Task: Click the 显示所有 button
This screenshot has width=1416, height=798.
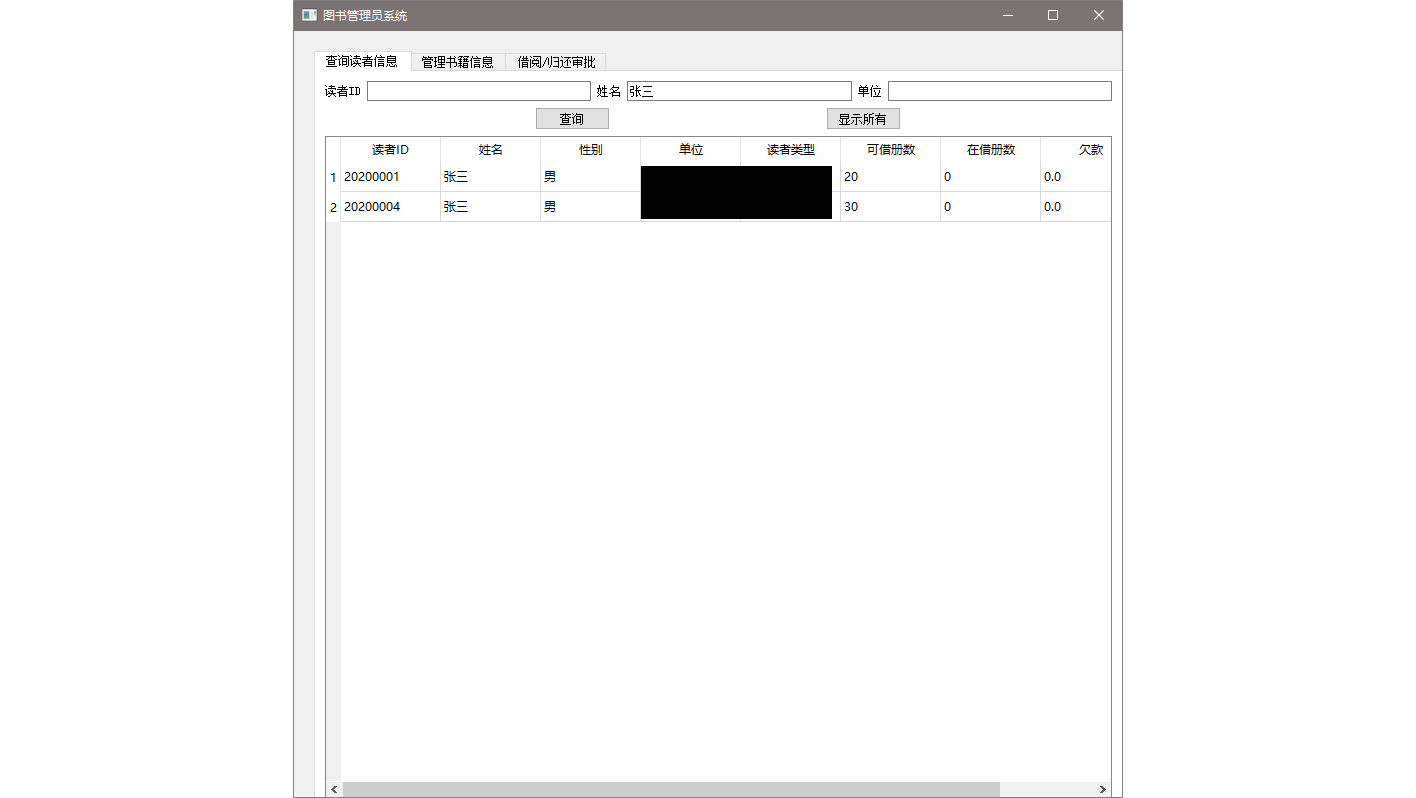Action: (863, 119)
